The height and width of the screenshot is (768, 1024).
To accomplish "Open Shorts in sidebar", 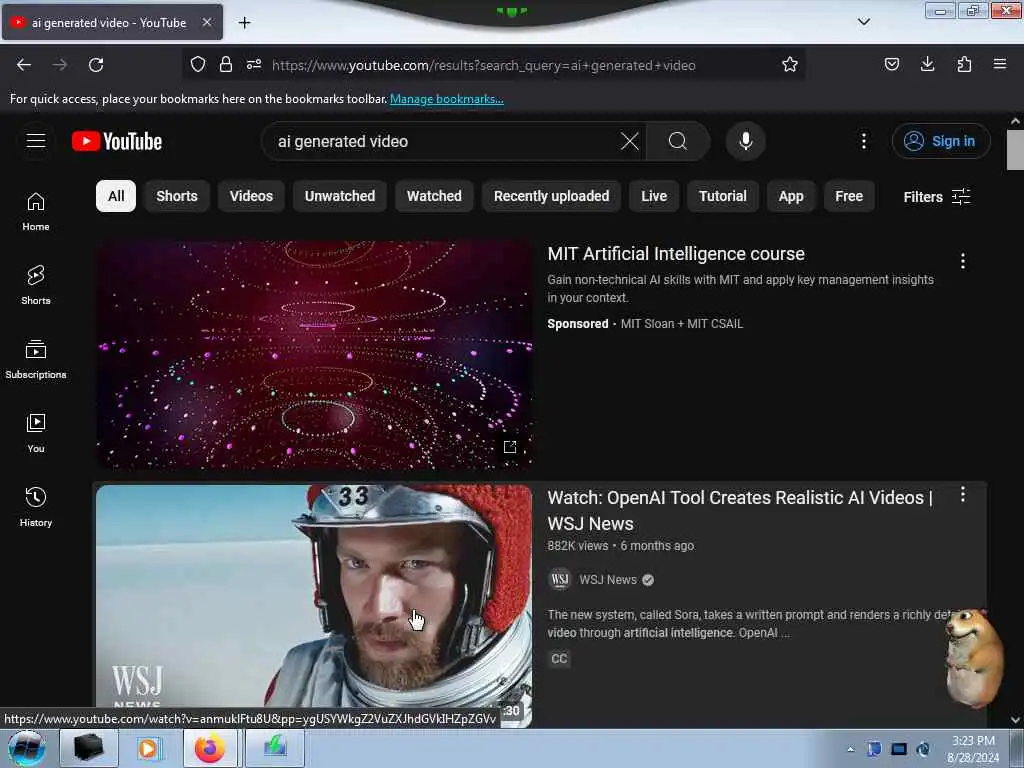I will click(x=36, y=285).
